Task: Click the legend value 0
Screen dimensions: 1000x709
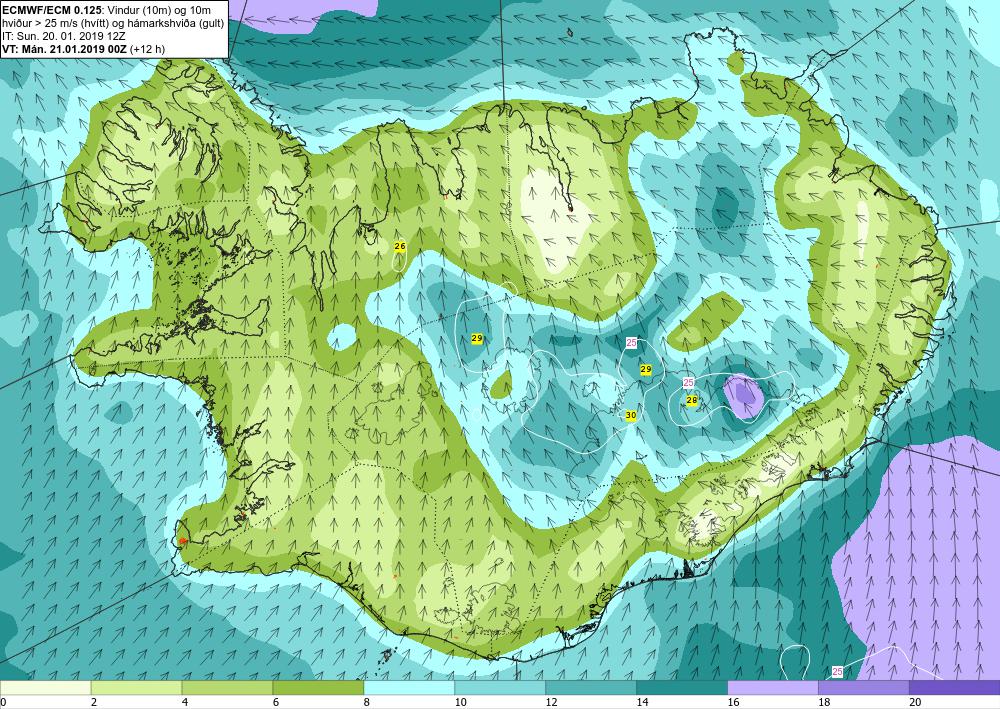Action: pyautogui.click(x=3, y=703)
